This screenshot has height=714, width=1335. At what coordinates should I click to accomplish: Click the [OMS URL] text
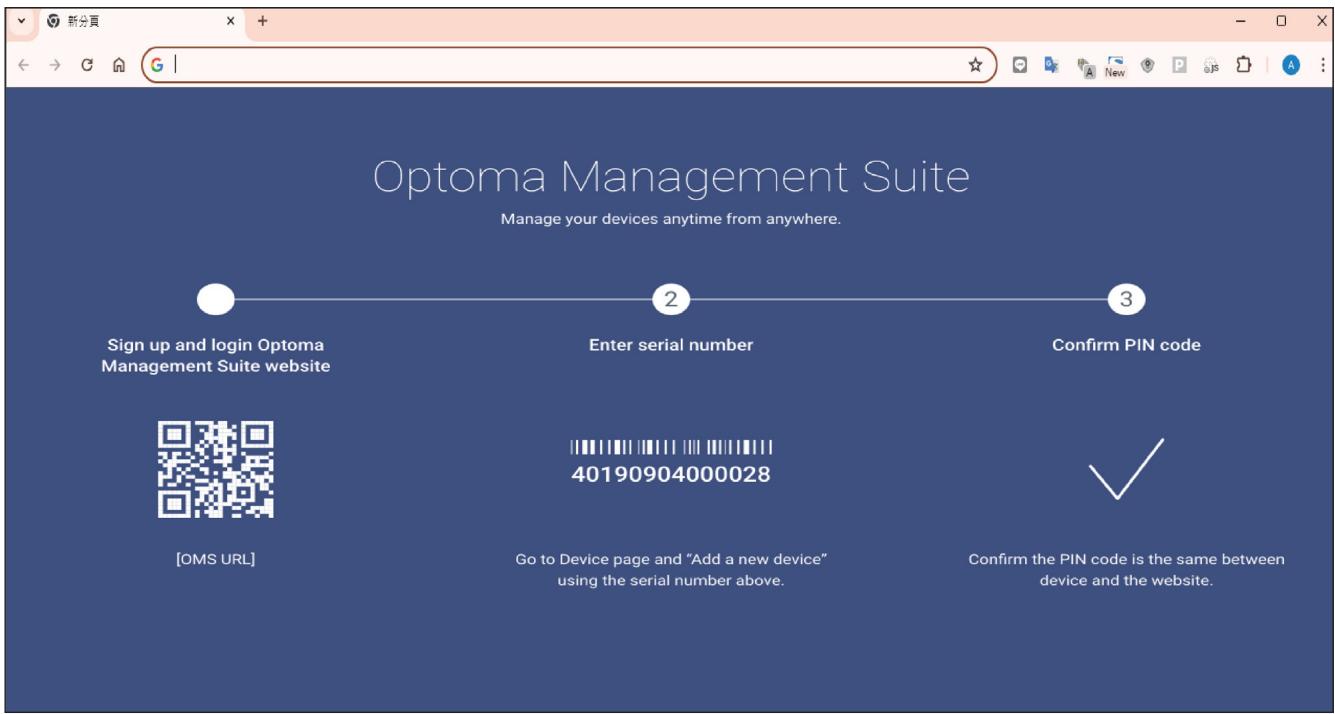click(215, 559)
